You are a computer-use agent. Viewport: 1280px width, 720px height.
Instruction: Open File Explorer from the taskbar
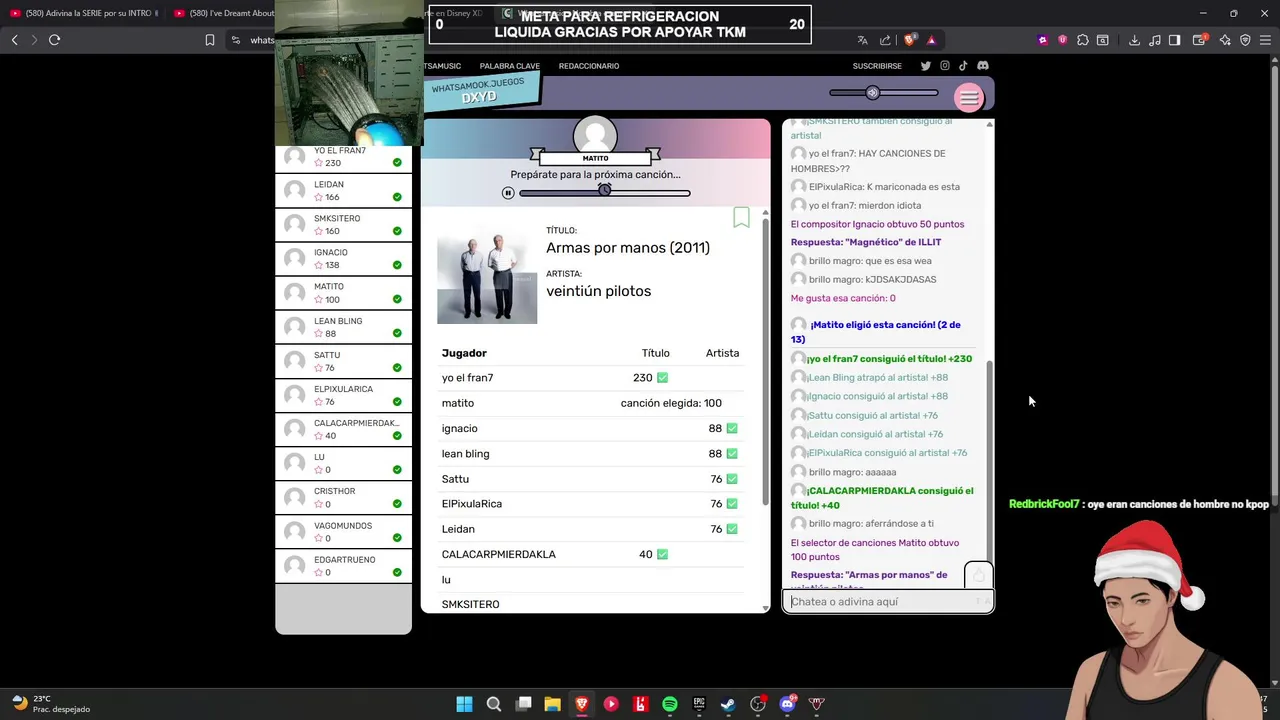click(552, 704)
